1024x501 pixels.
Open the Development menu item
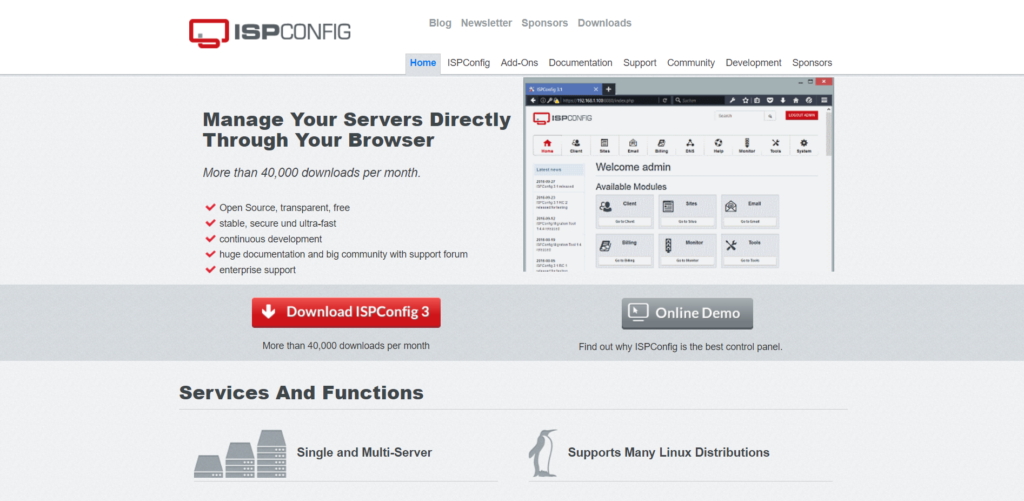click(754, 63)
